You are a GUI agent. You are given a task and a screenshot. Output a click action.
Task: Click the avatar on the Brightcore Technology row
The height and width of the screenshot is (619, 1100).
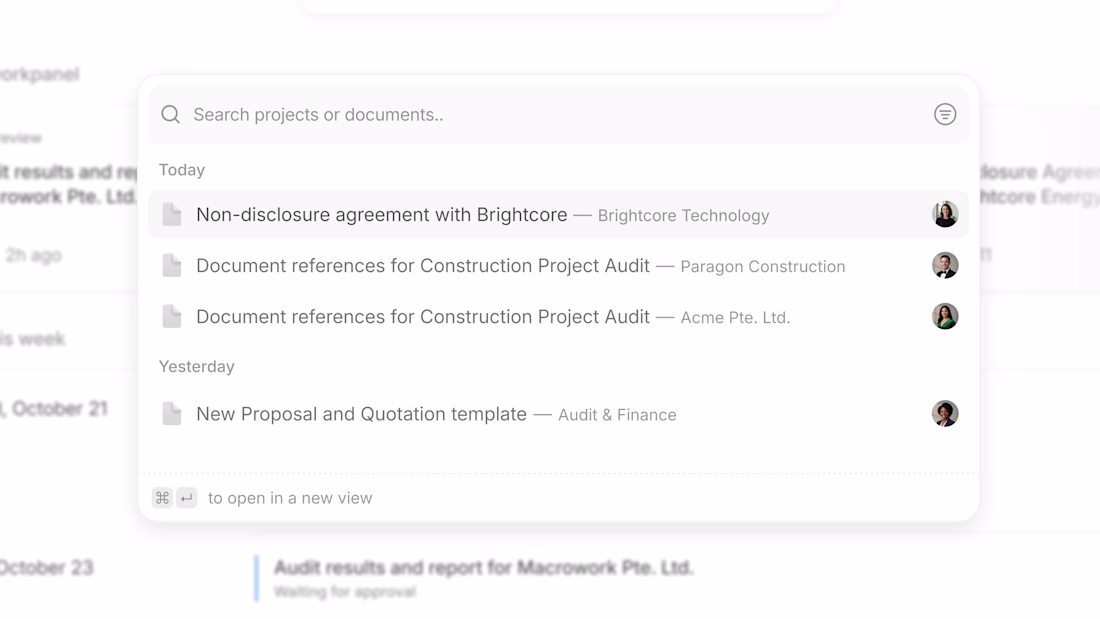click(945, 214)
